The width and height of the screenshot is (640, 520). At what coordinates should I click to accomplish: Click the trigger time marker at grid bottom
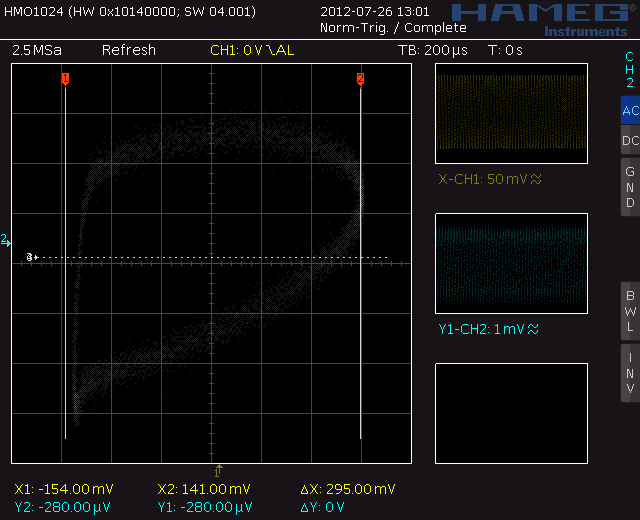coord(218,469)
